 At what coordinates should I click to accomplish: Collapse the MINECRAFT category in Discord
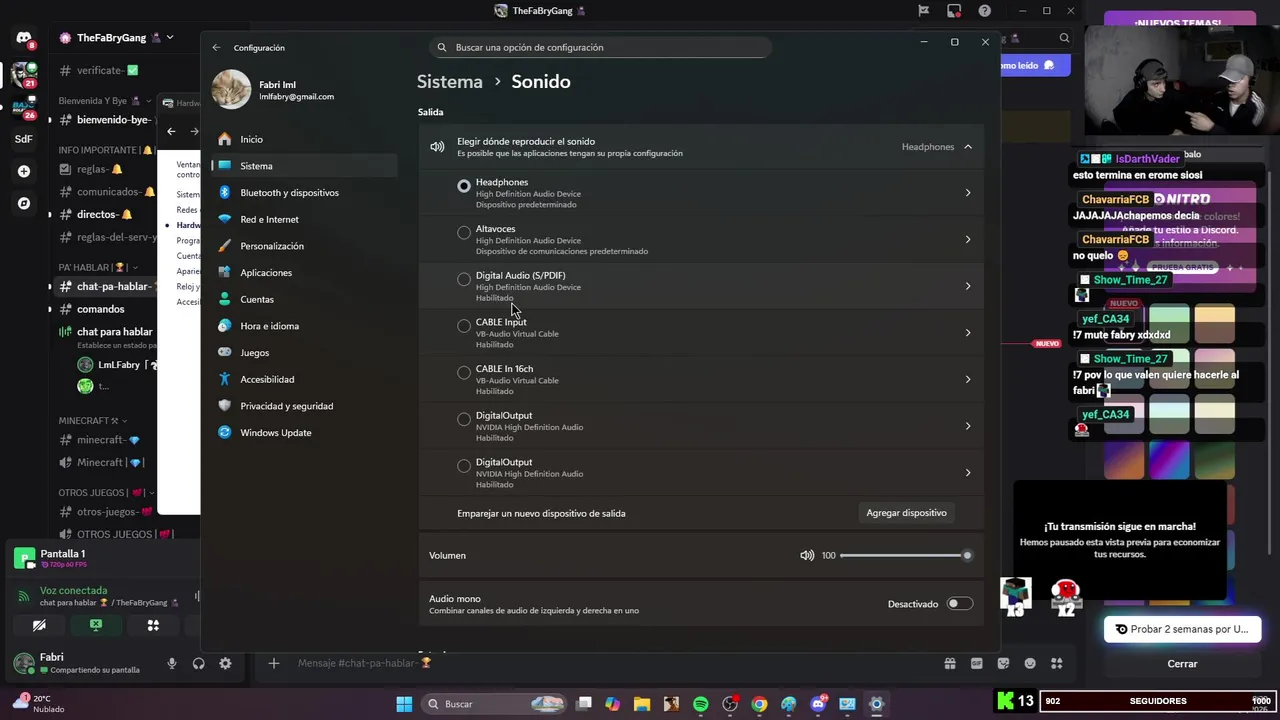(x=89, y=421)
